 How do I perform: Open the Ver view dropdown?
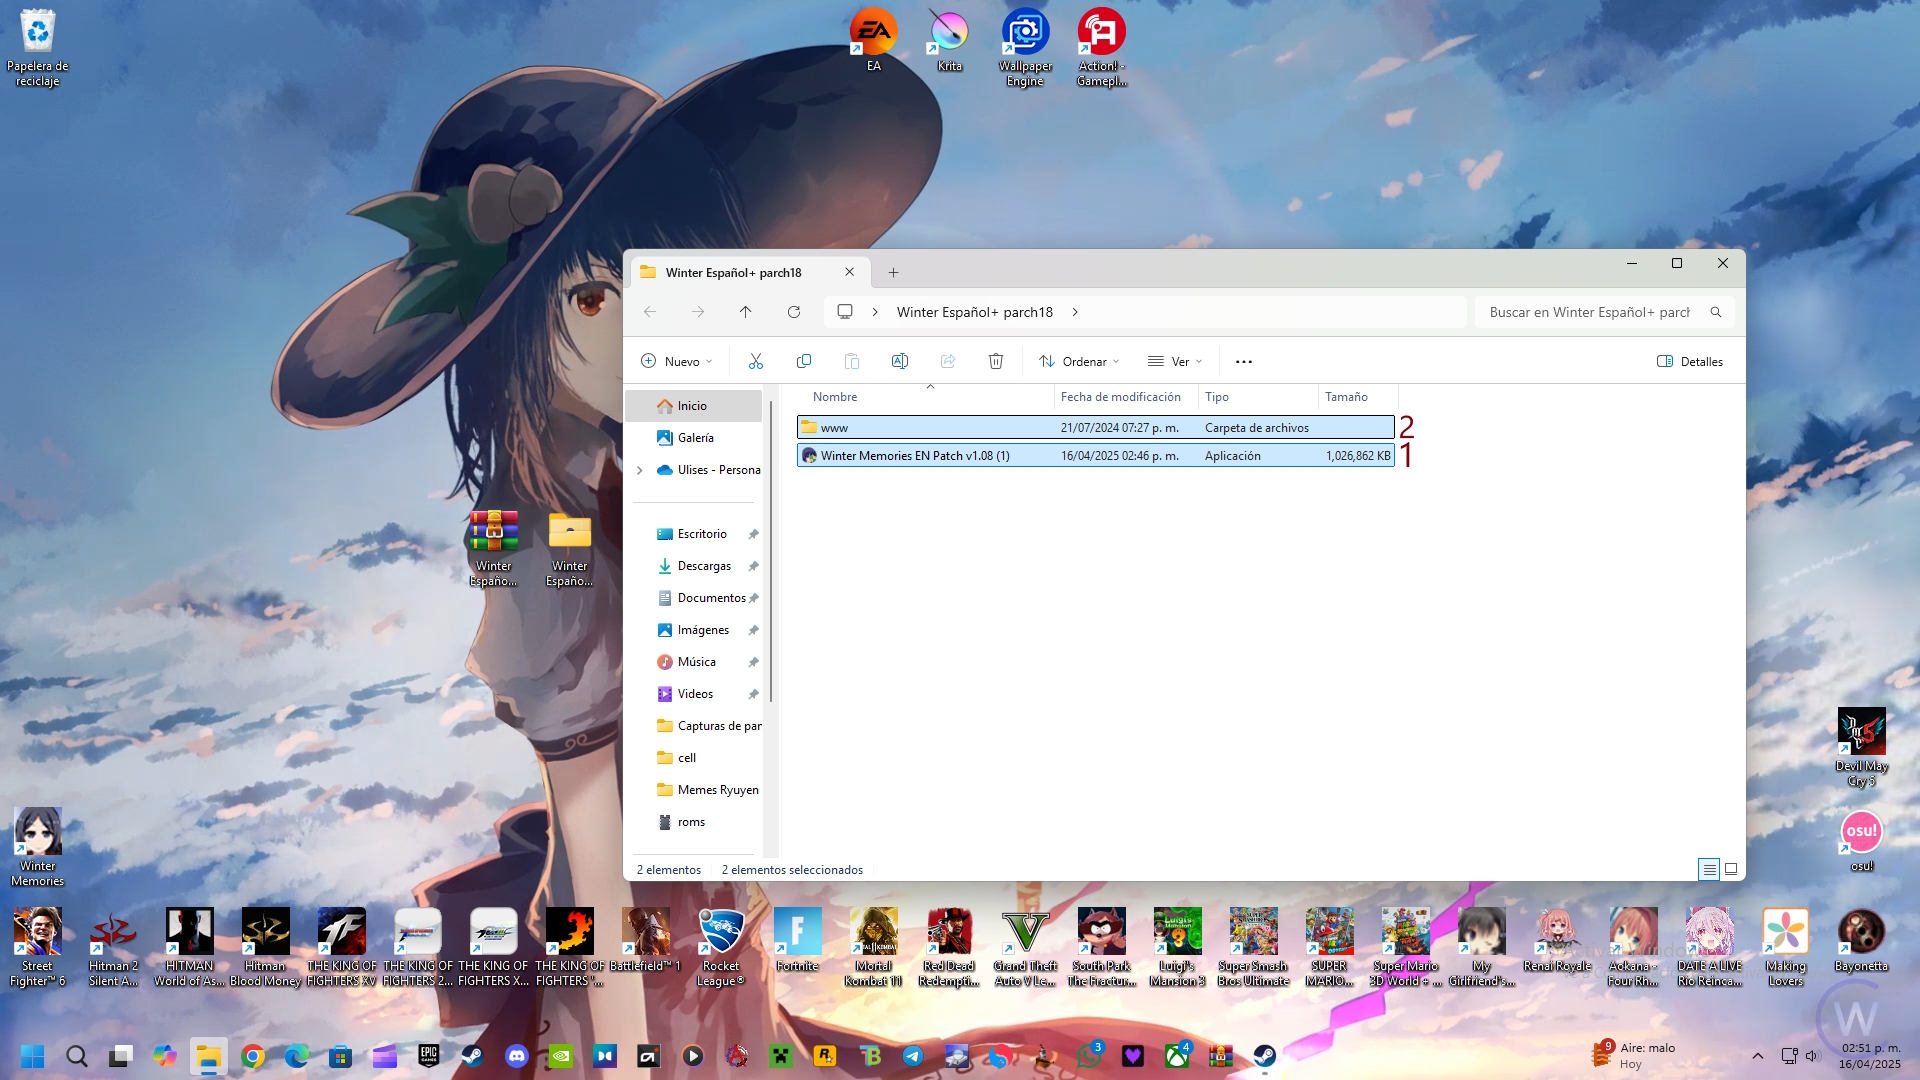coord(1175,361)
